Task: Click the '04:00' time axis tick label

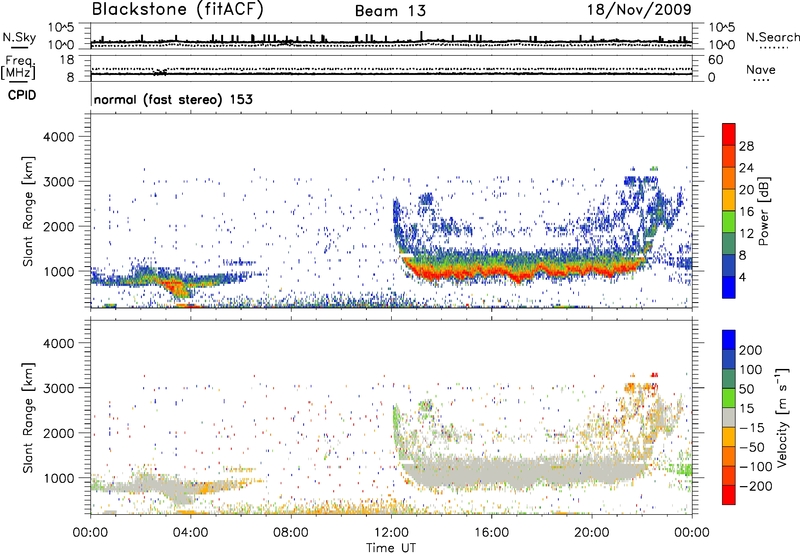Action: point(190,533)
